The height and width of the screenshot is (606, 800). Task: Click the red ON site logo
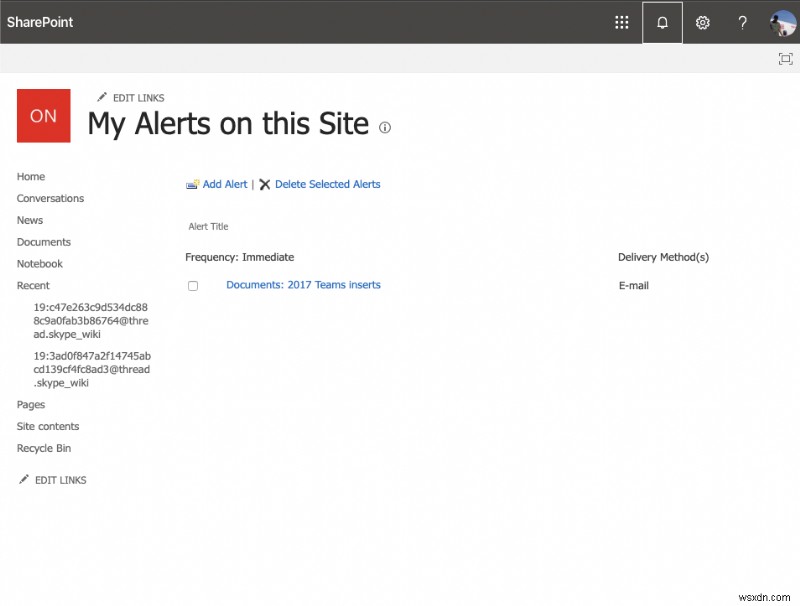pos(43,116)
